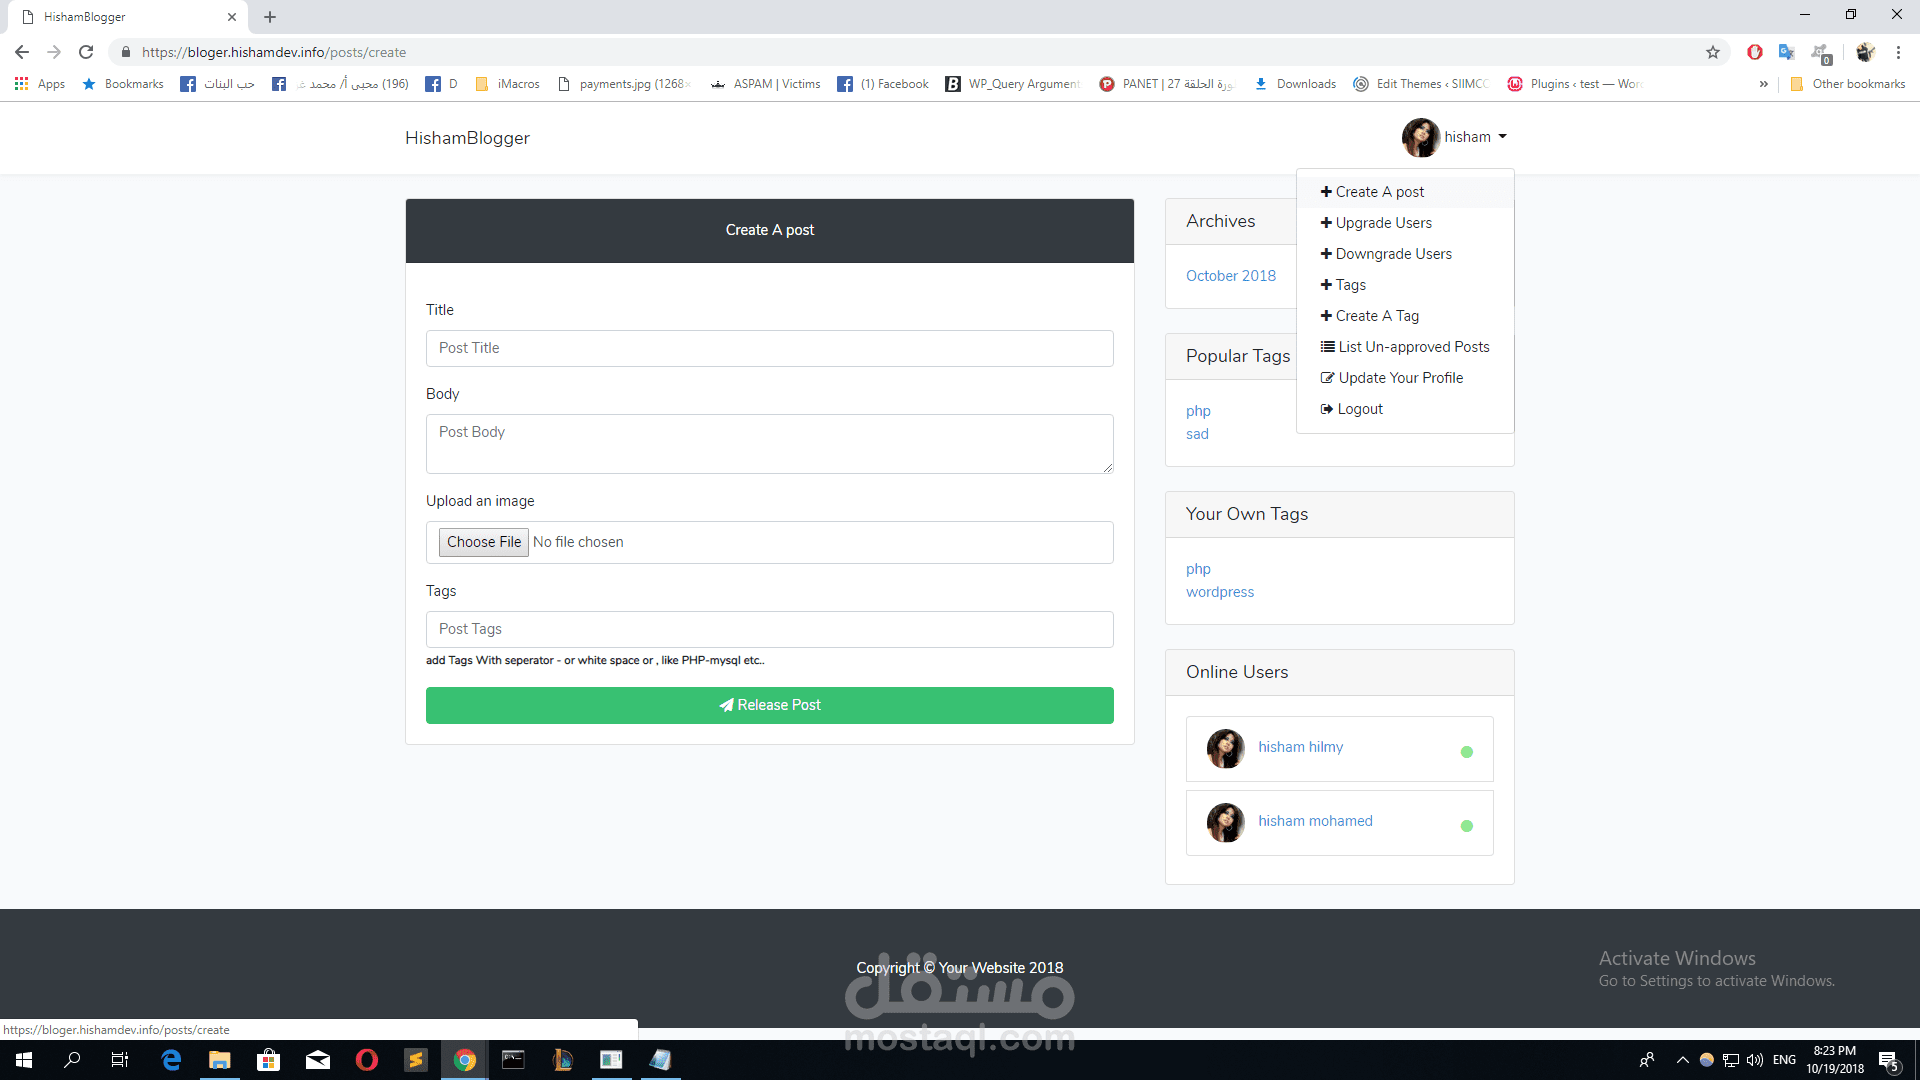The height and width of the screenshot is (1080, 1920).
Task: Open Chrome's three-dot menu
Action: (1898, 52)
